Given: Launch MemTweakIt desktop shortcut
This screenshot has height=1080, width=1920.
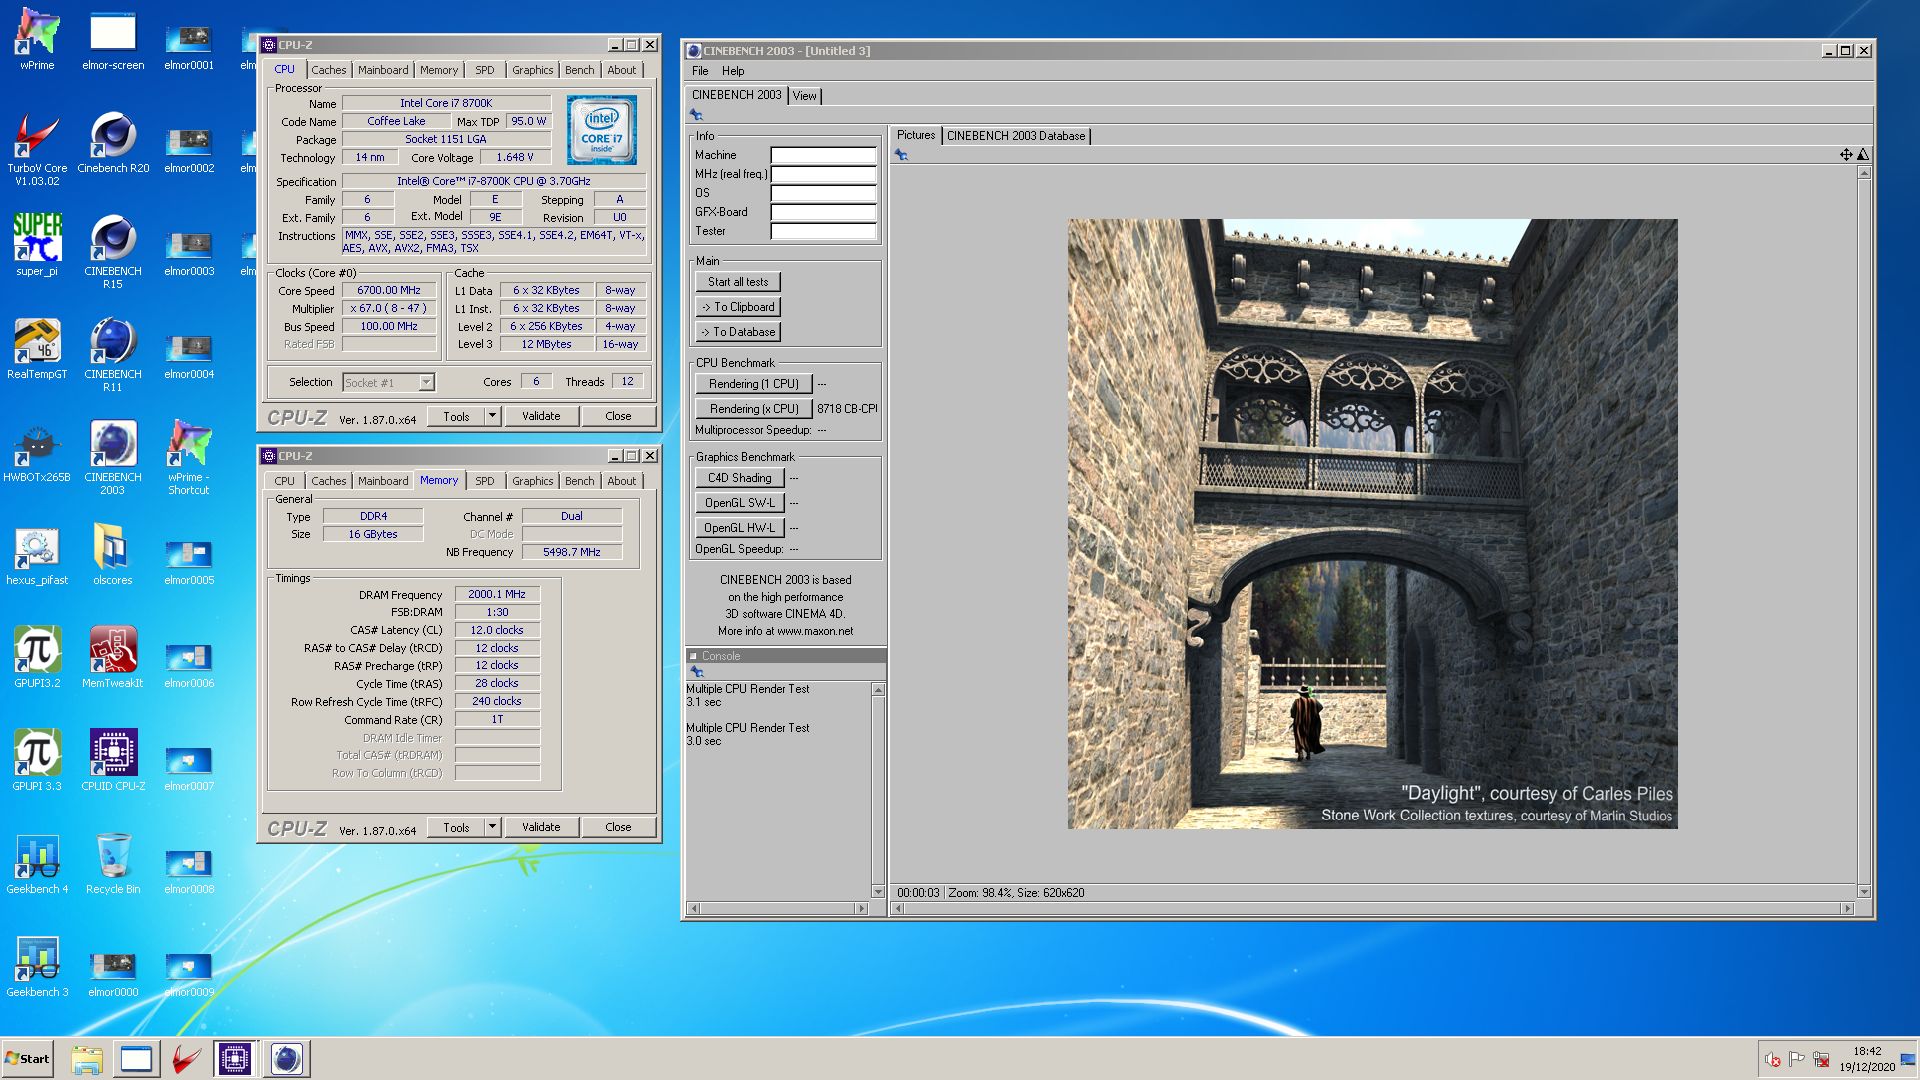Looking at the screenshot, I should (113, 658).
